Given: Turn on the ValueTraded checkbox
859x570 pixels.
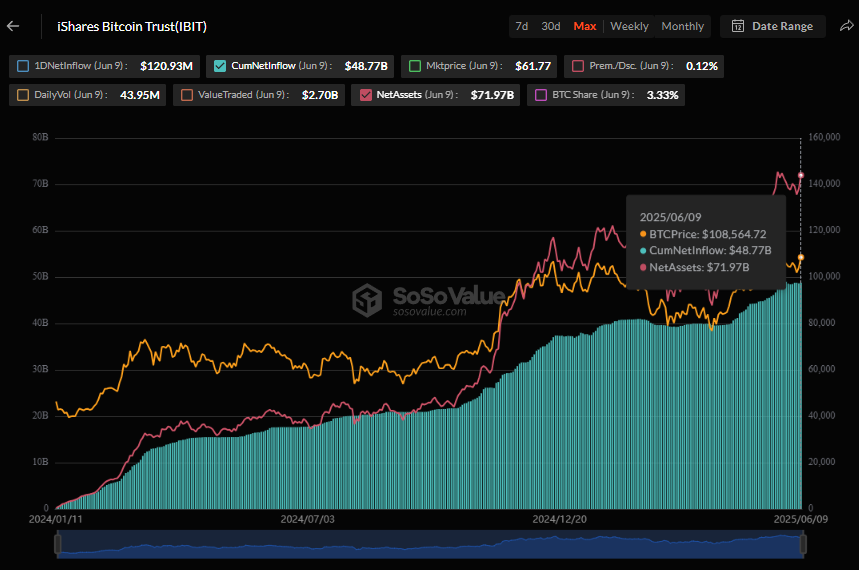Looking at the screenshot, I should (x=187, y=95).
